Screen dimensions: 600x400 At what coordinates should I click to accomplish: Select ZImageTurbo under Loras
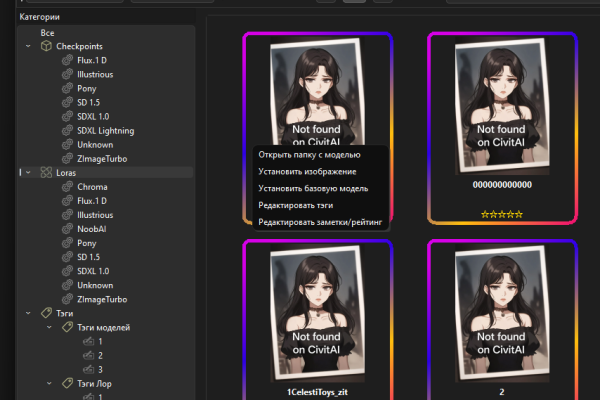[x=102, y=299]
